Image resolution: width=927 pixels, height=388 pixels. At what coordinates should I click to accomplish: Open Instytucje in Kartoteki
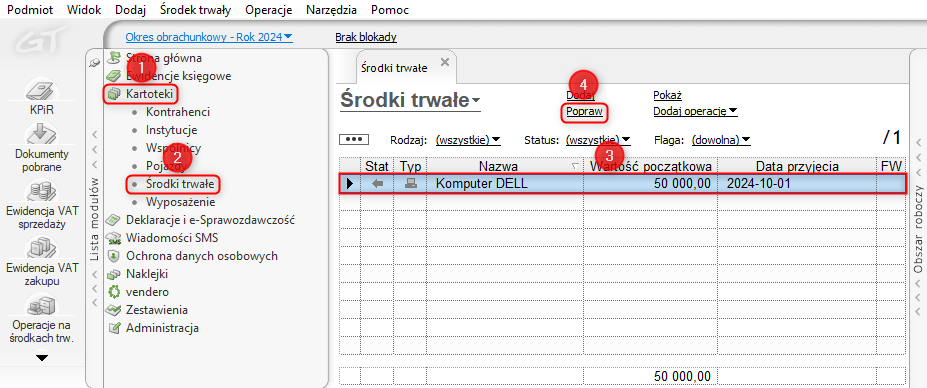pyautogui.click(x=171, y=130)
